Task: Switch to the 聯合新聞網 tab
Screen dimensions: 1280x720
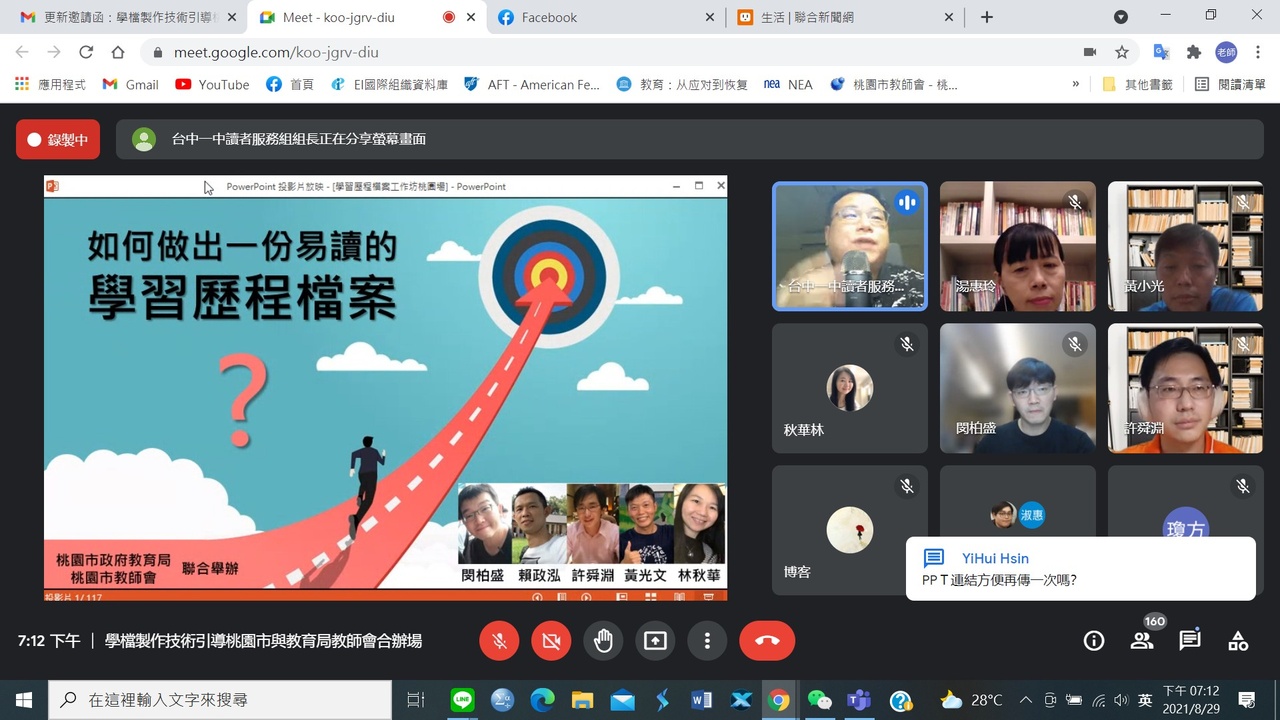Action: 844,17
